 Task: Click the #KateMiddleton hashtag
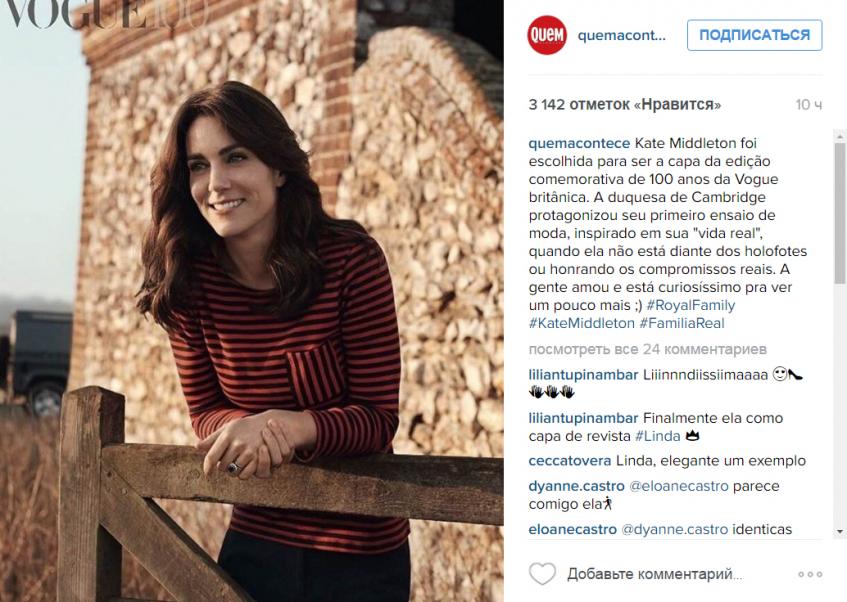582,323
